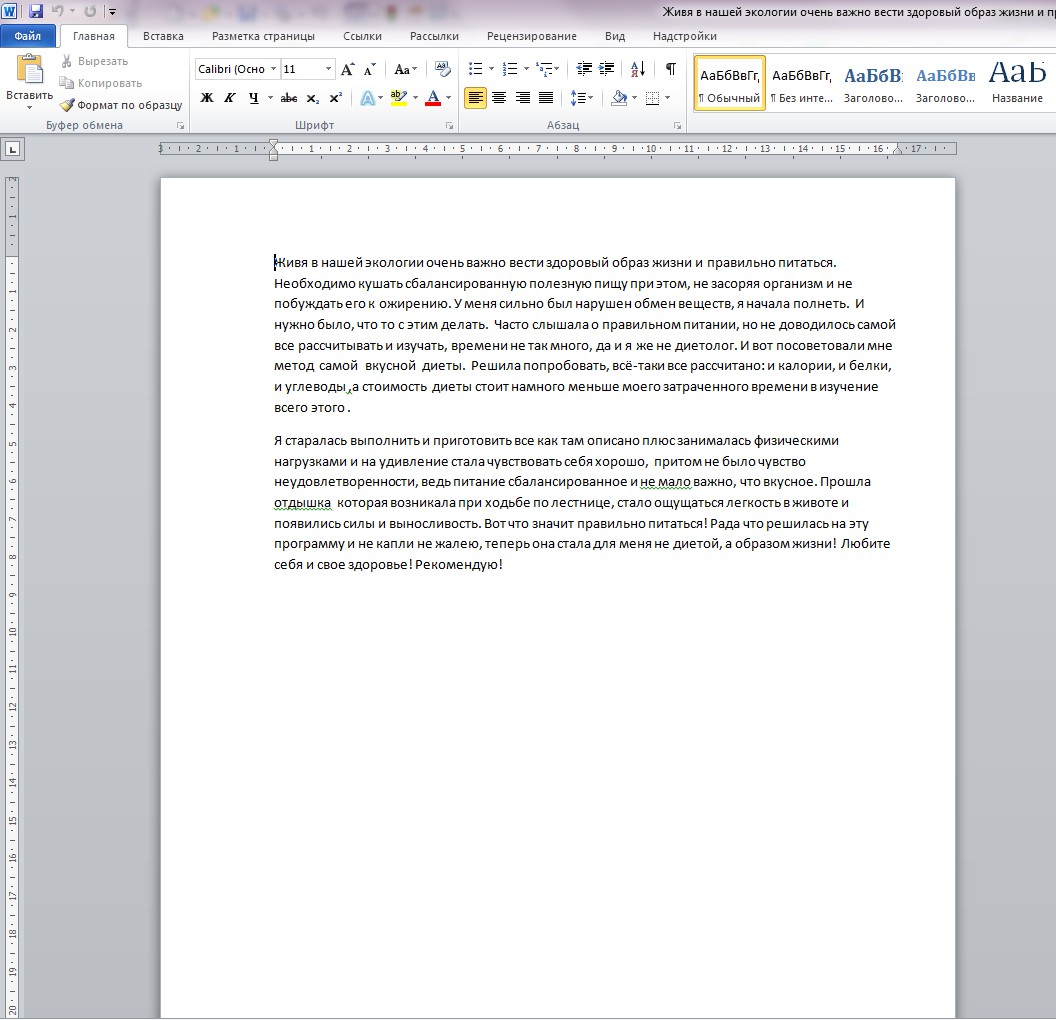The width and height of the screenshot is (1056, 1020).
Task: Increase font size with the grow font icon
Action: (348, 69)
